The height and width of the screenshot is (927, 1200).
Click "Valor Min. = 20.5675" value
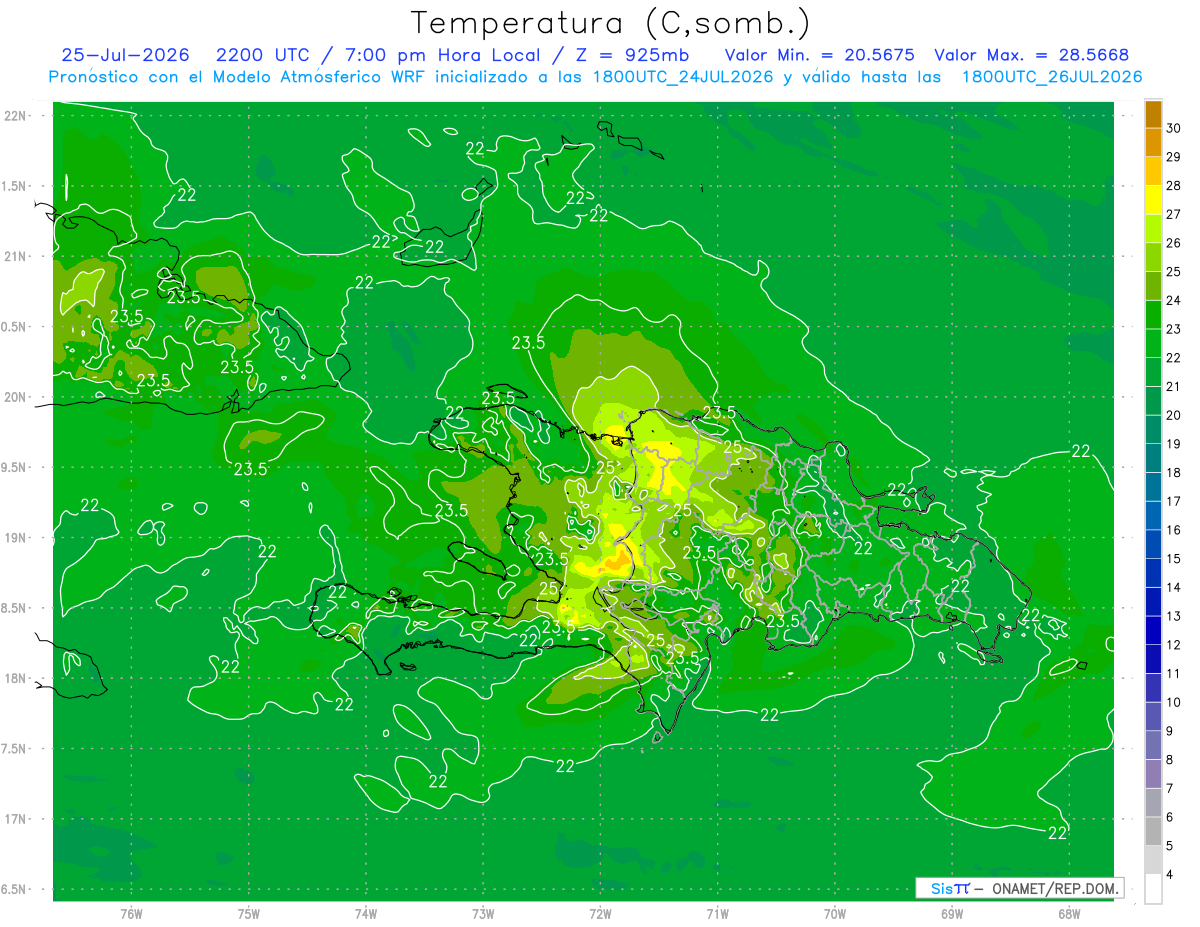tap(820, 55)
